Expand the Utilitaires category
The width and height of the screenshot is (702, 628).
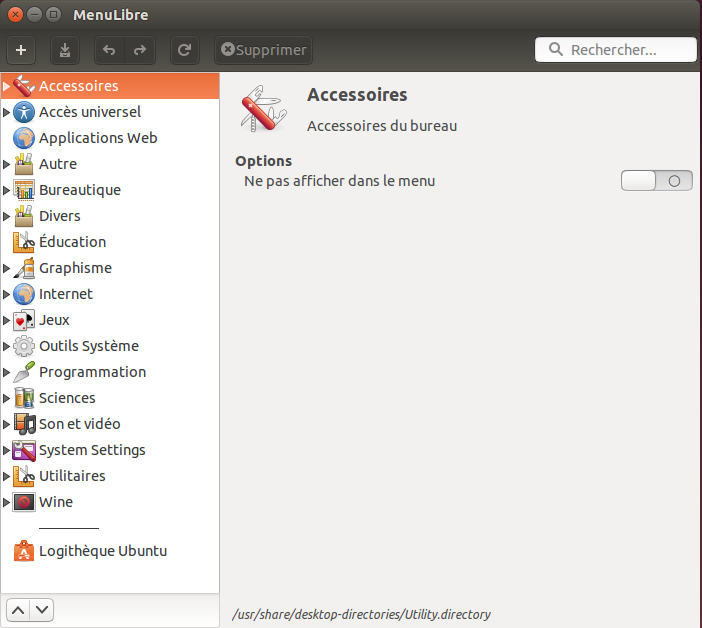coord(6,475)
